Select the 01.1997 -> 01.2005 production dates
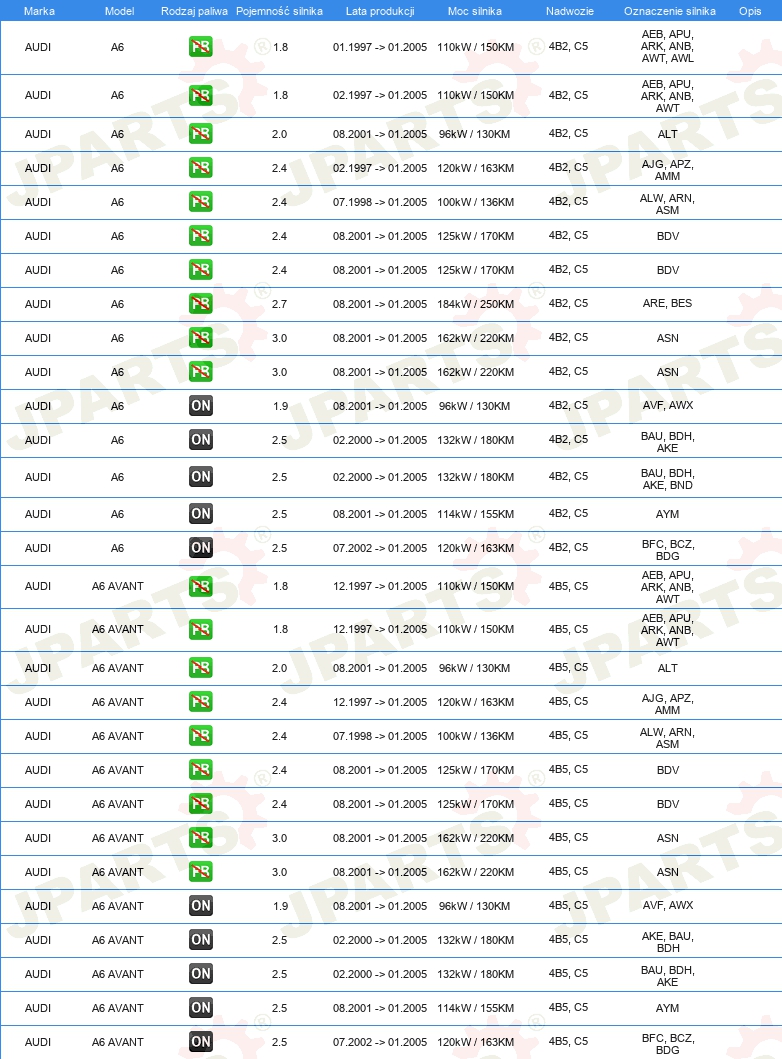The width and height of the screenshot is (782, 1059). pos(380,47)
